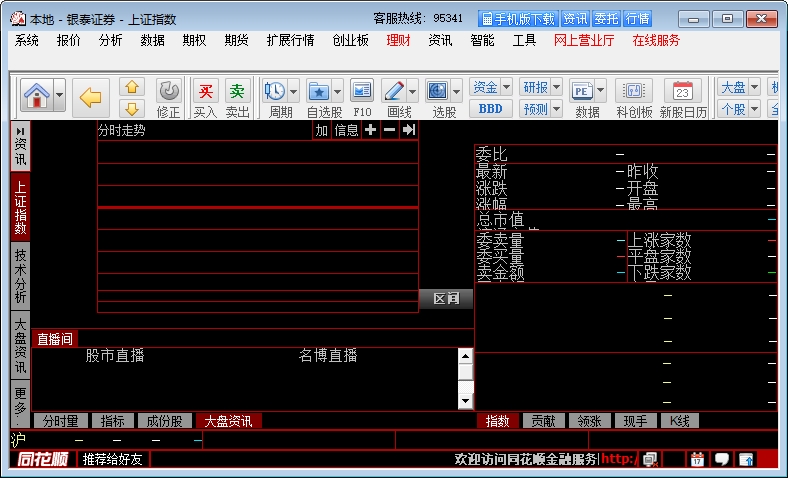Image resolution: width=788 pixels, height=478 pixels.
Task: Expand the 周期 period dropdown arrow
Action: coord(292,91)
